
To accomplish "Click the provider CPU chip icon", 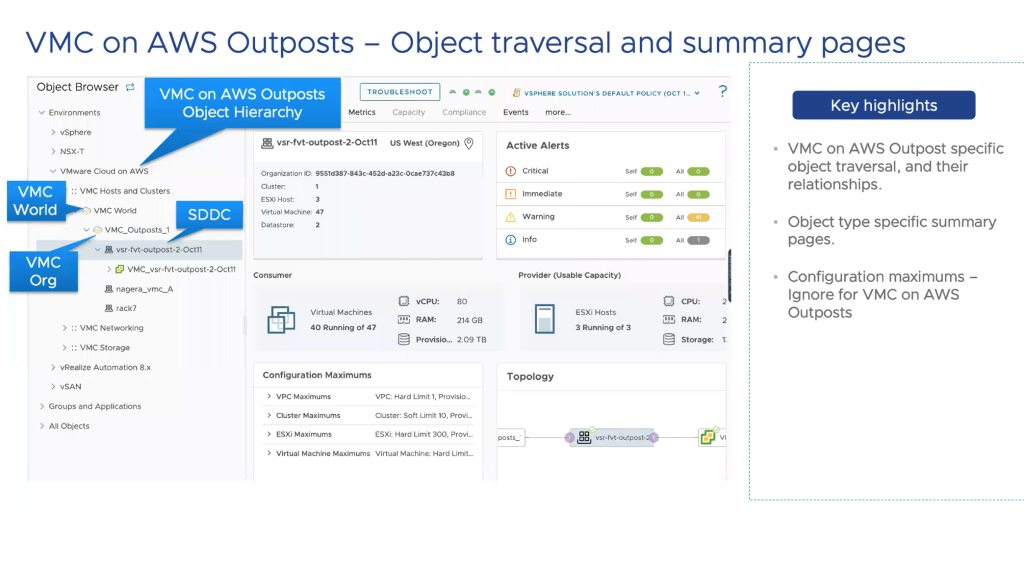I will point(669,301).
